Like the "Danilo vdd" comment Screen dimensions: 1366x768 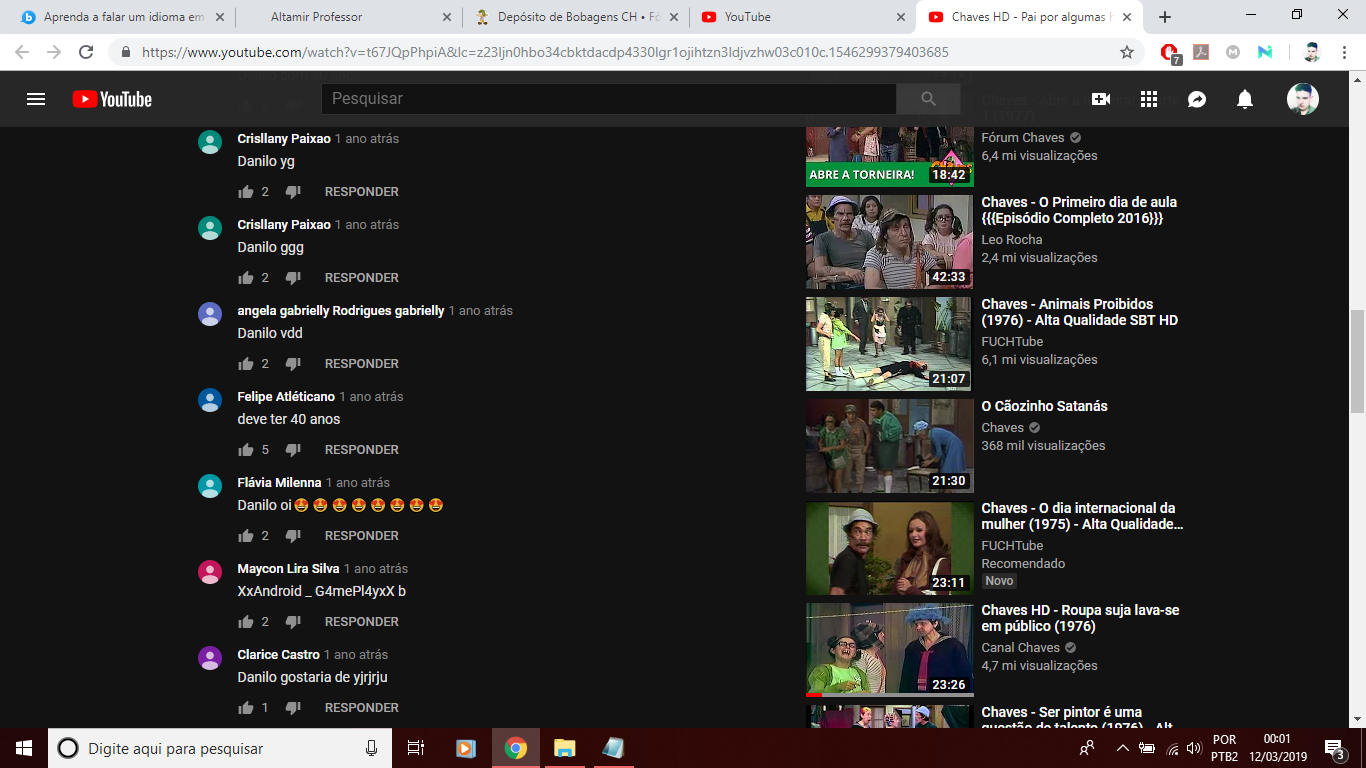coord(246,364)
